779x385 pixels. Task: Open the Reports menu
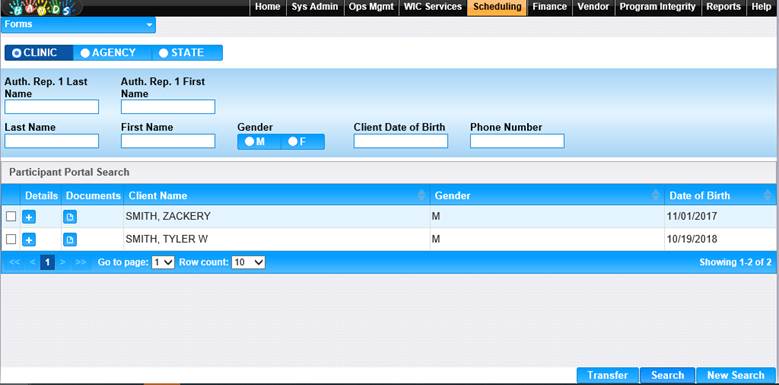[723, 7]
